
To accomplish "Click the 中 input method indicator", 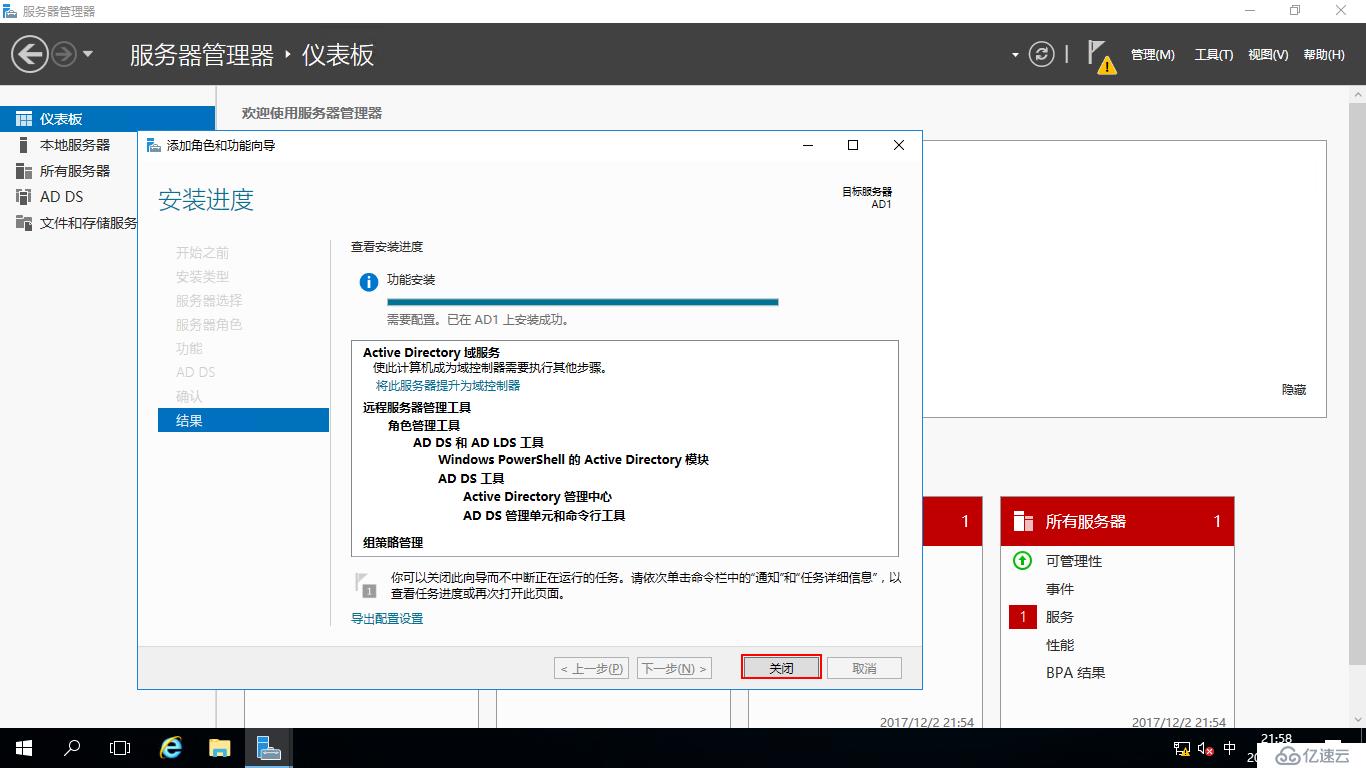I will [x=1230, y=749].
